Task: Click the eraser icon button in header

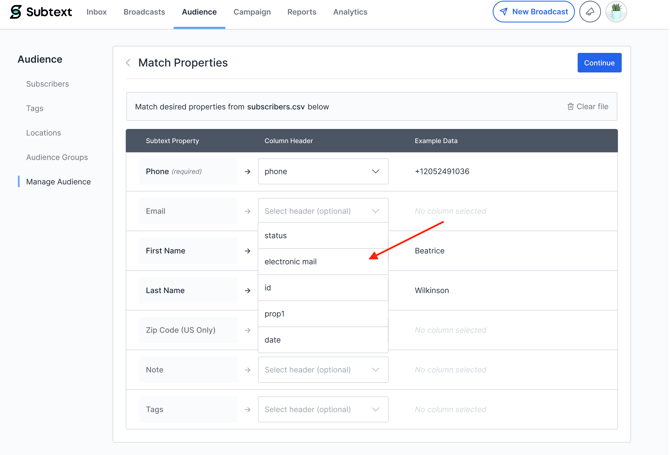Action: 590,12
